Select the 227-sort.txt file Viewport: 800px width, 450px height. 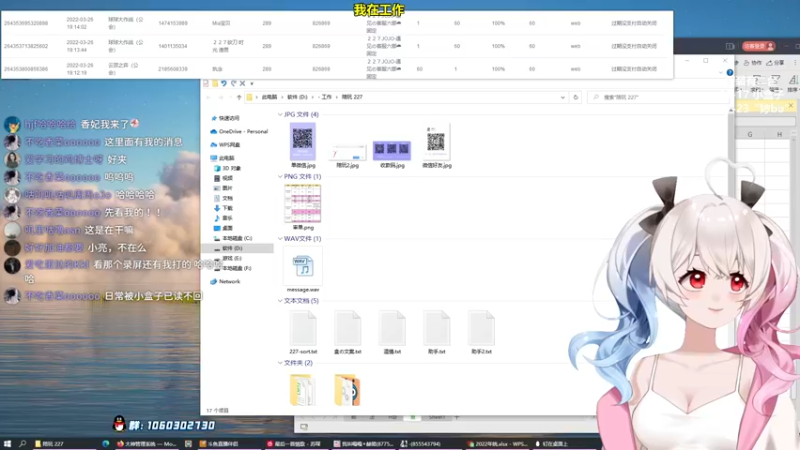point(303,332)
